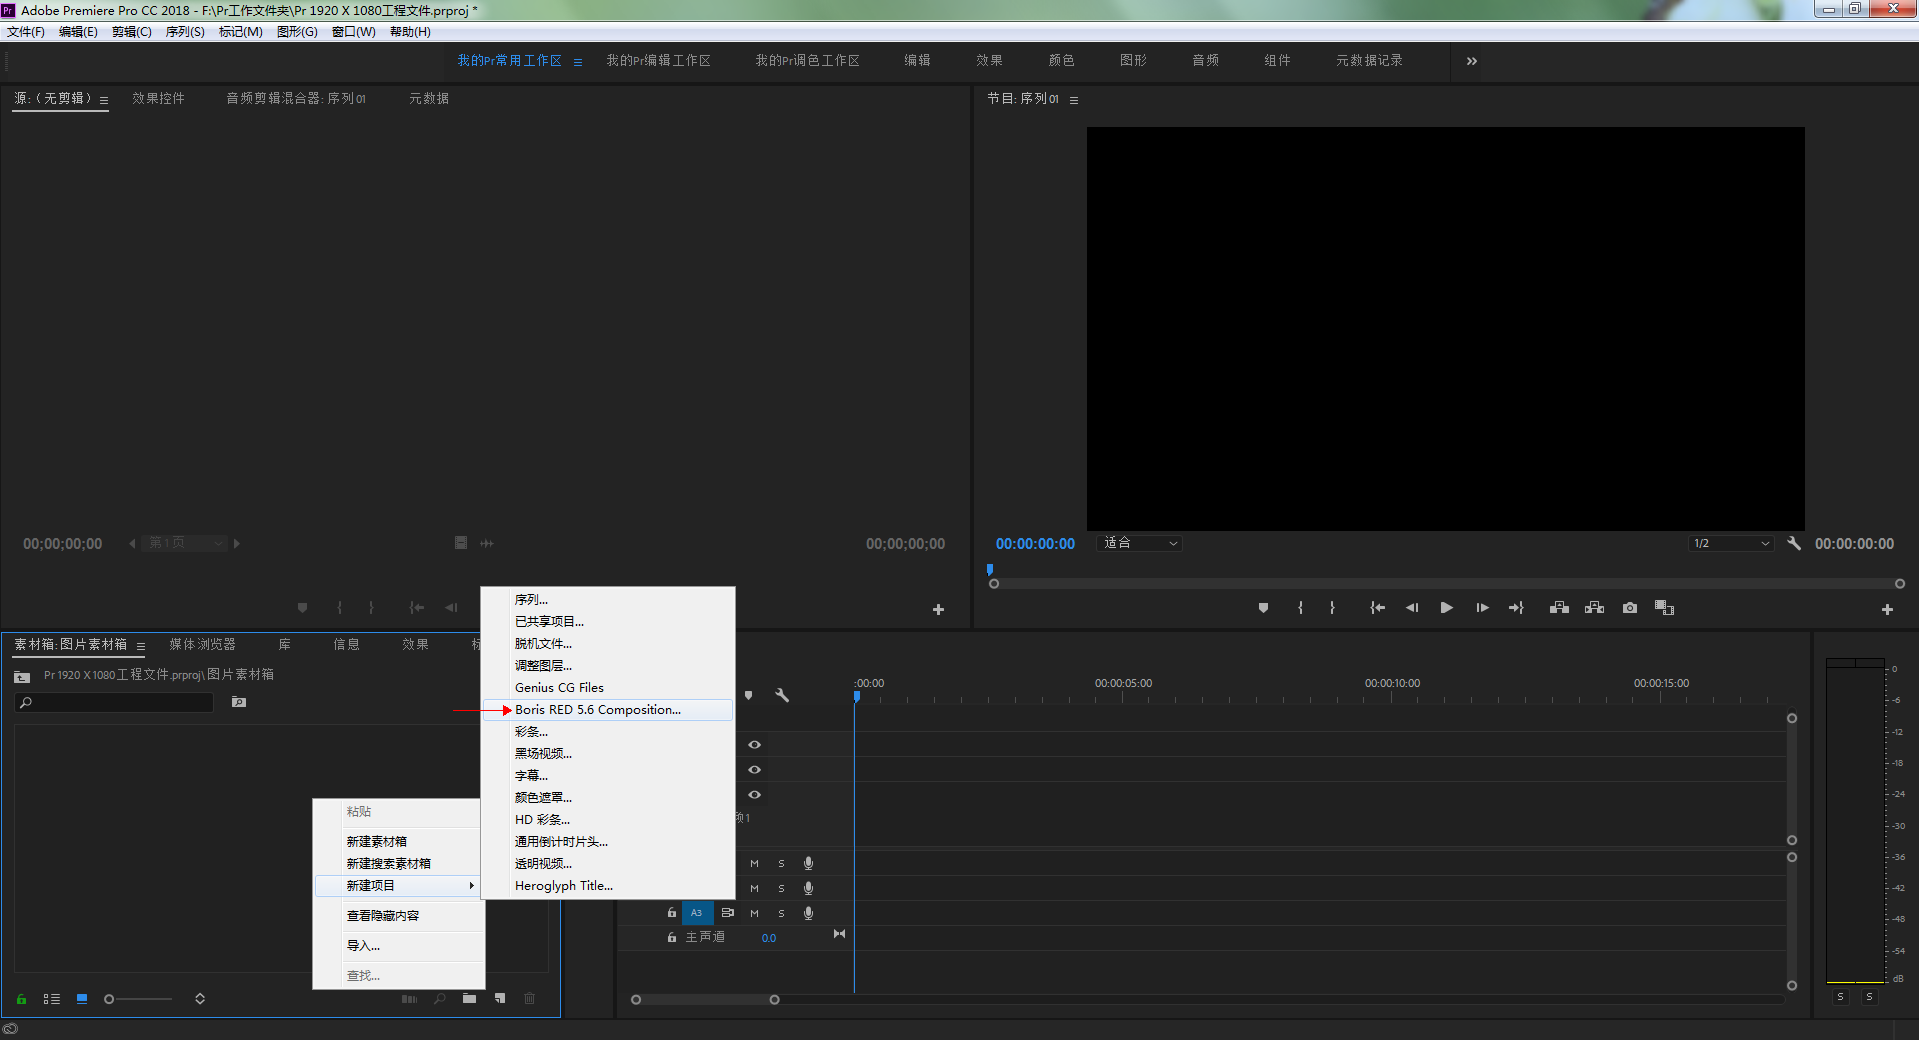Open timeline display settings wrench
This screenshot has height=1040, width=1919.
[x=782, y=695]
